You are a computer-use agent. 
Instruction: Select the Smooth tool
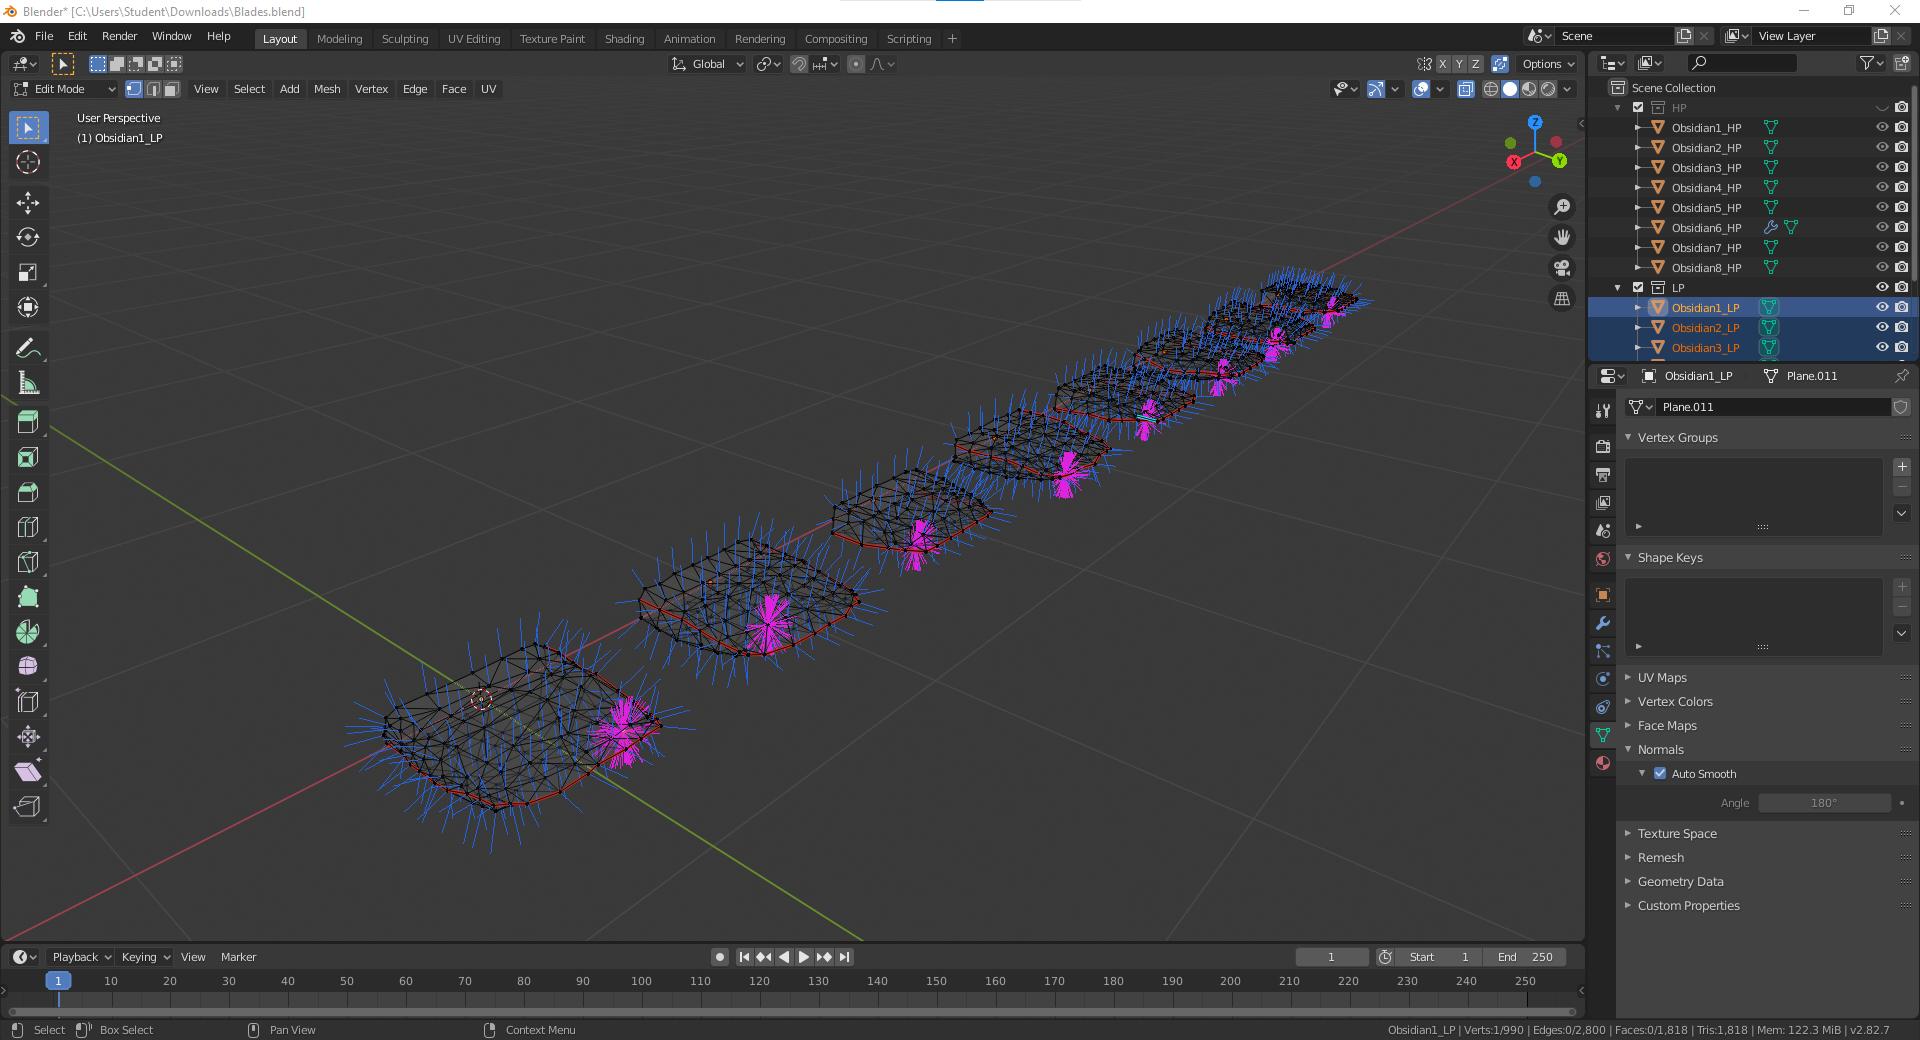[28, 667]
